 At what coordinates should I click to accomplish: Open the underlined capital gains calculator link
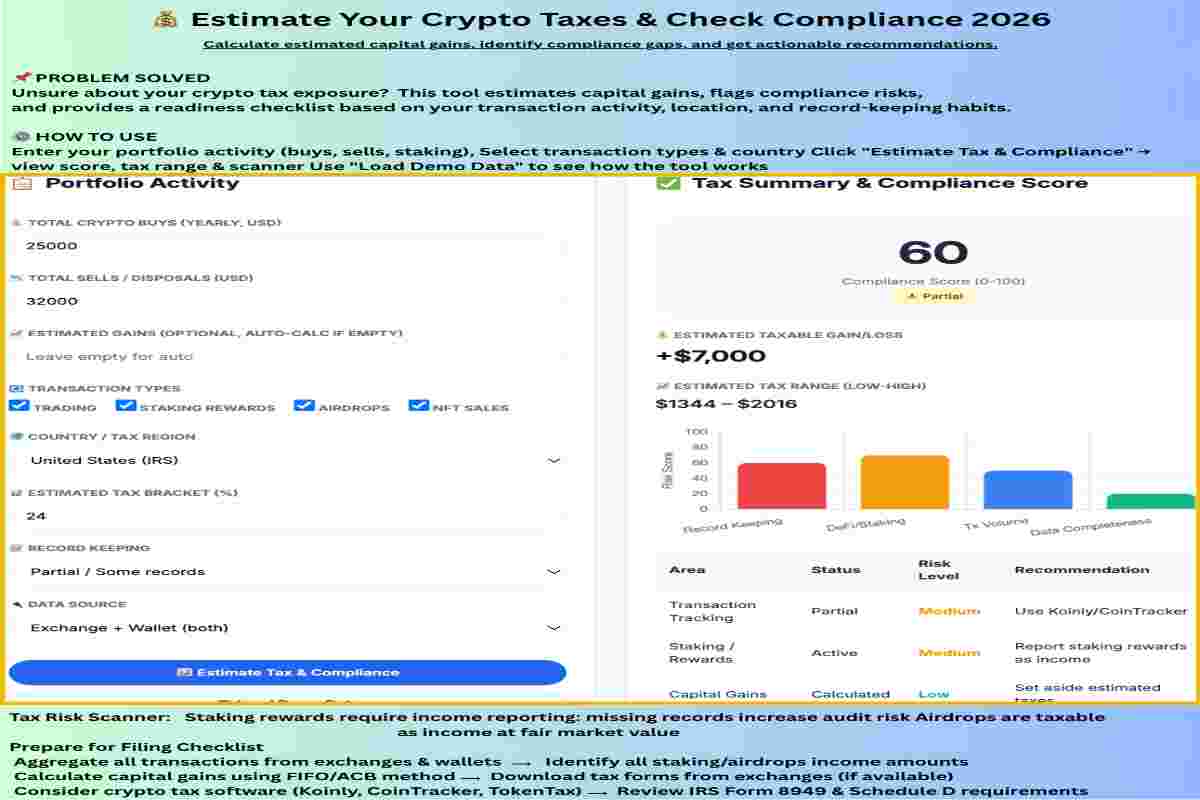[600, 44]
